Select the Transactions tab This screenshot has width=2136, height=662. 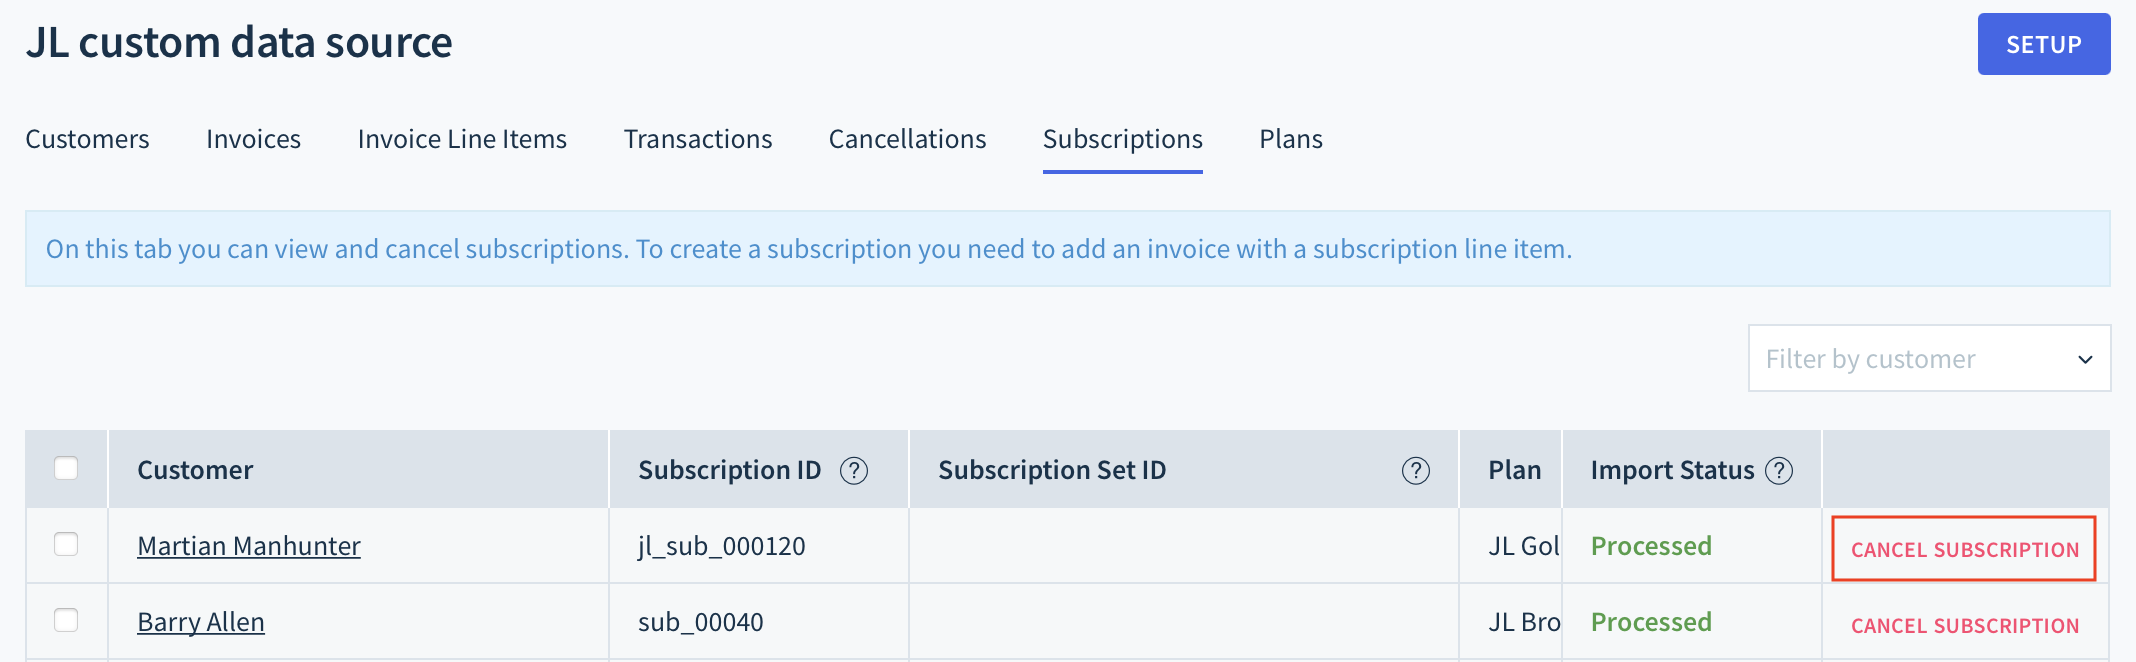pyautogui.click(x=698, y=139)
